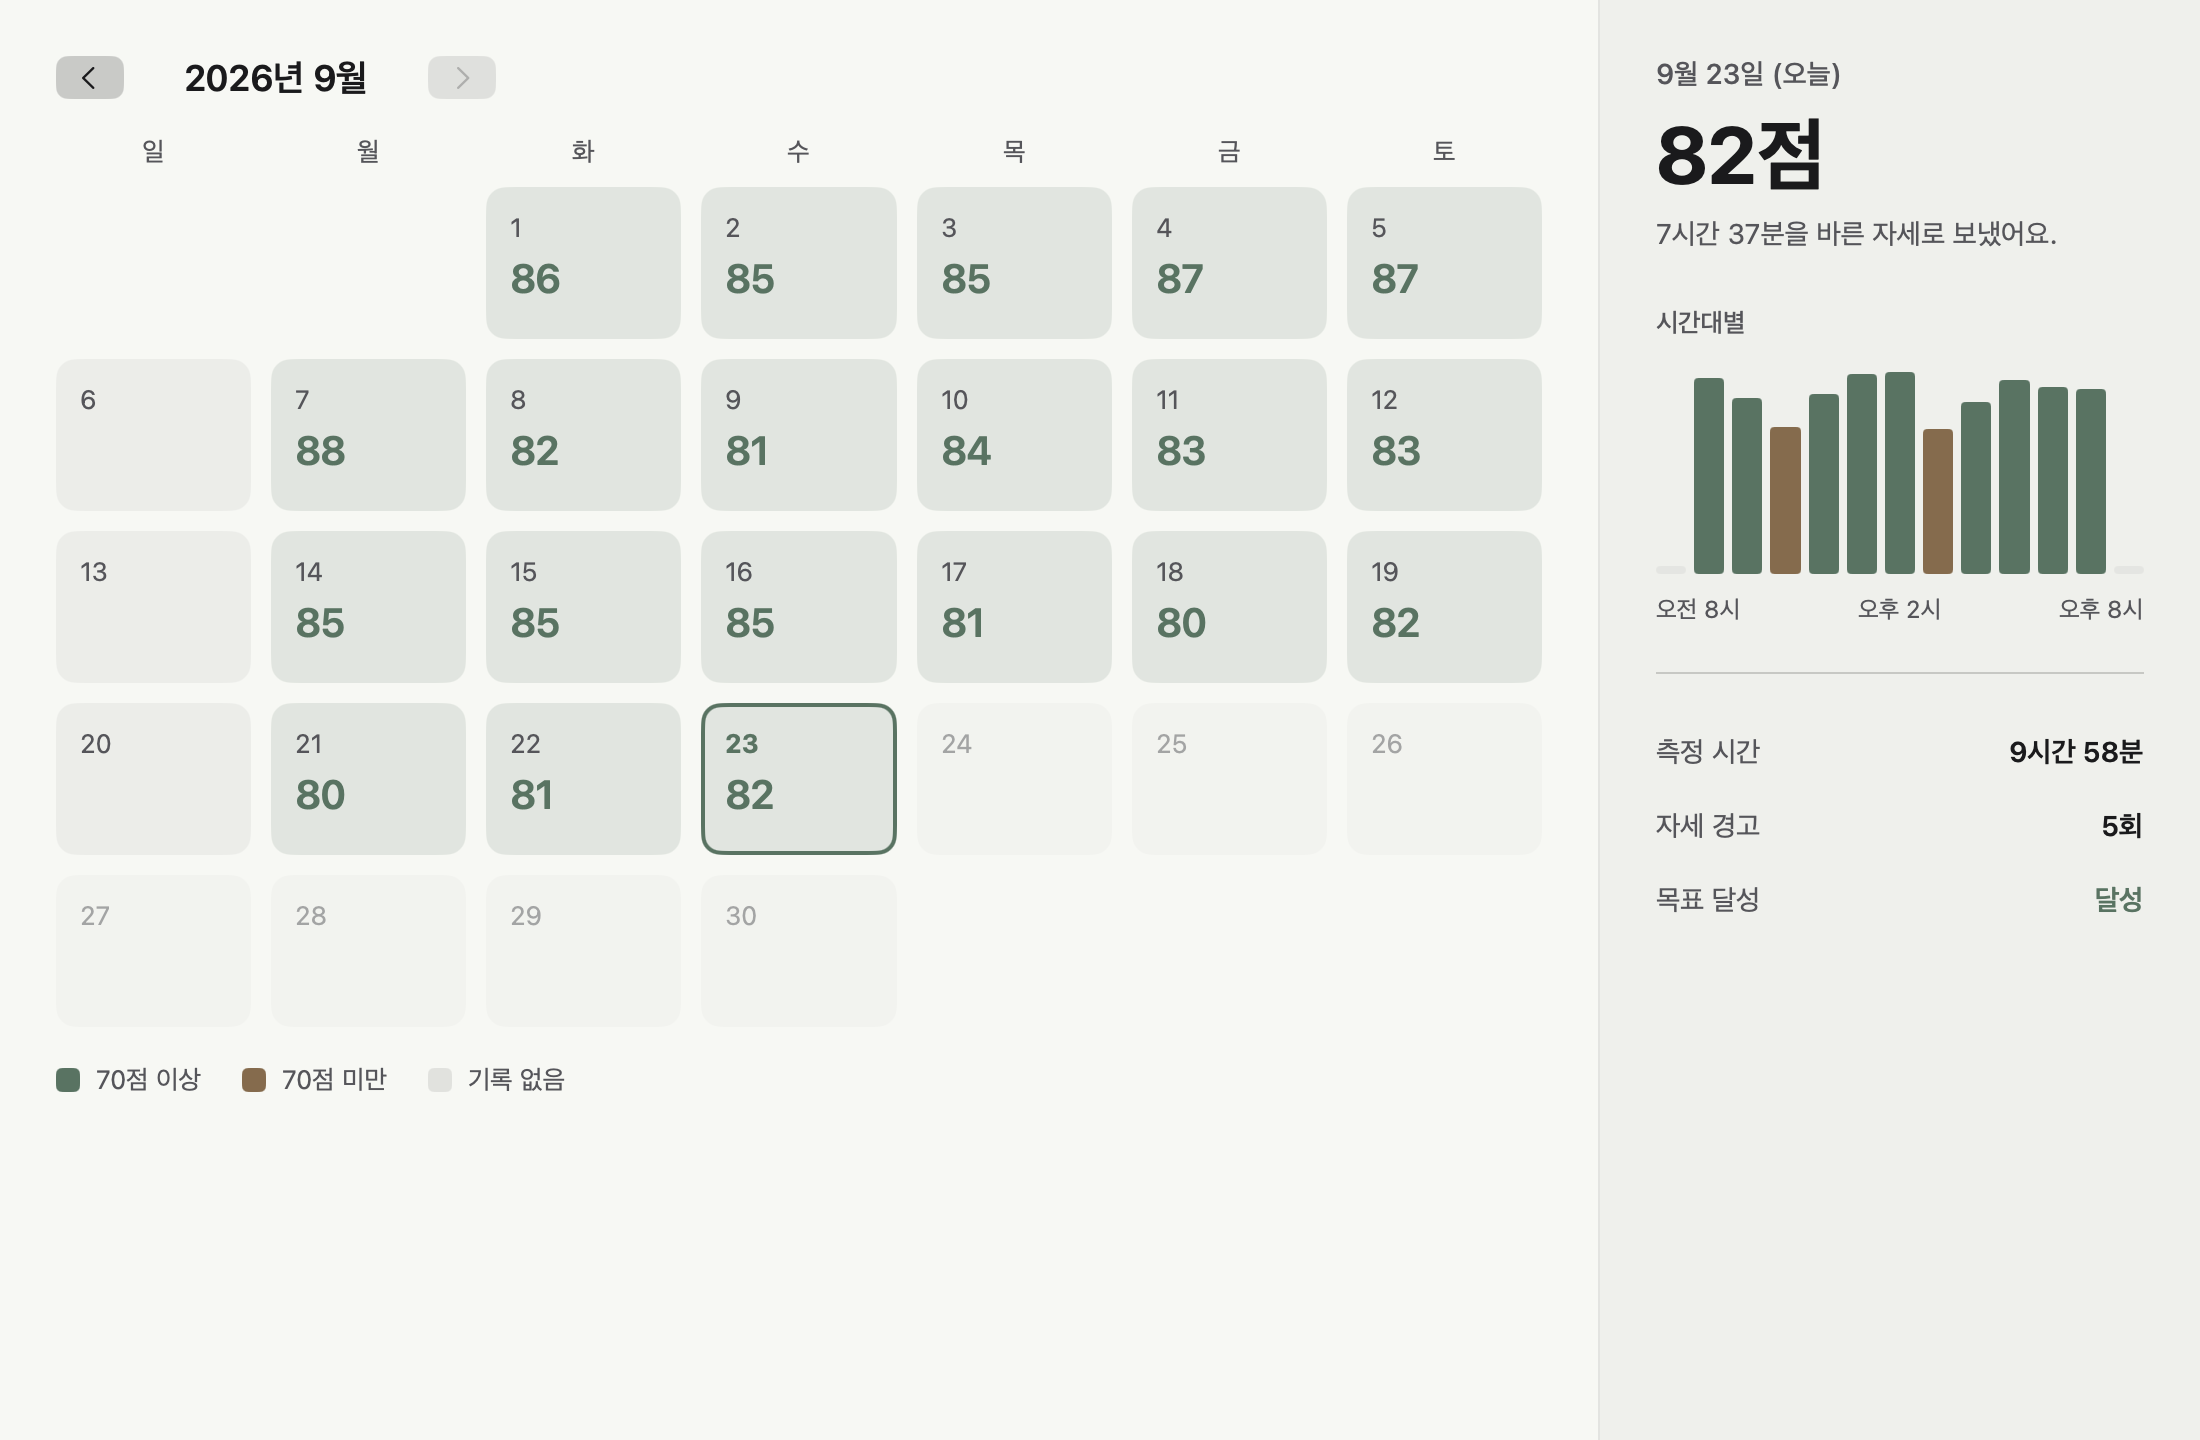Select day 9 with score 81
This screenshot has width=2200, height=1440.
click(799, 435)
